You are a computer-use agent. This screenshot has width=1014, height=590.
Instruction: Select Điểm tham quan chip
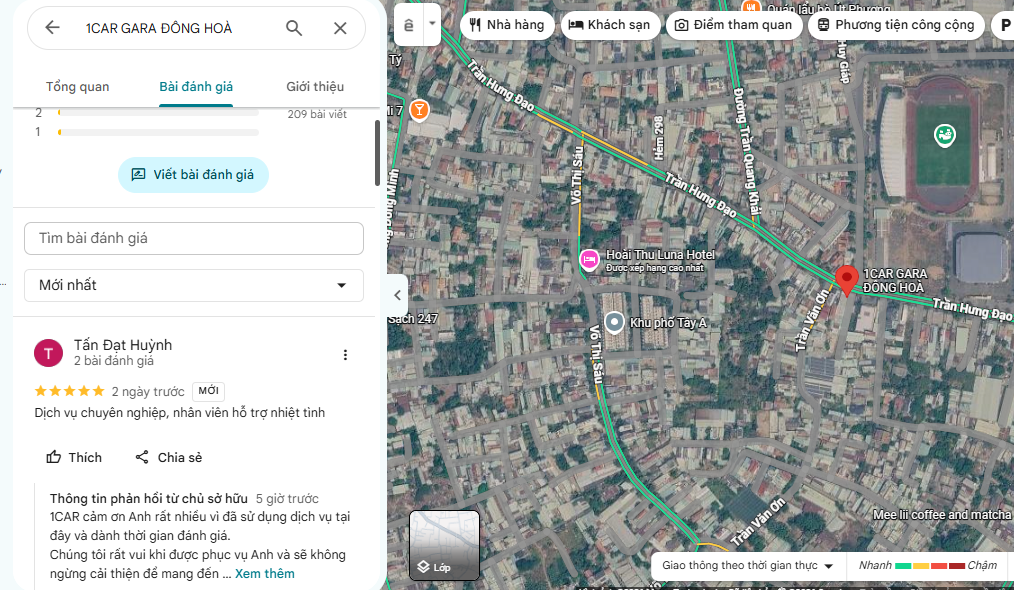click(733, 25)
